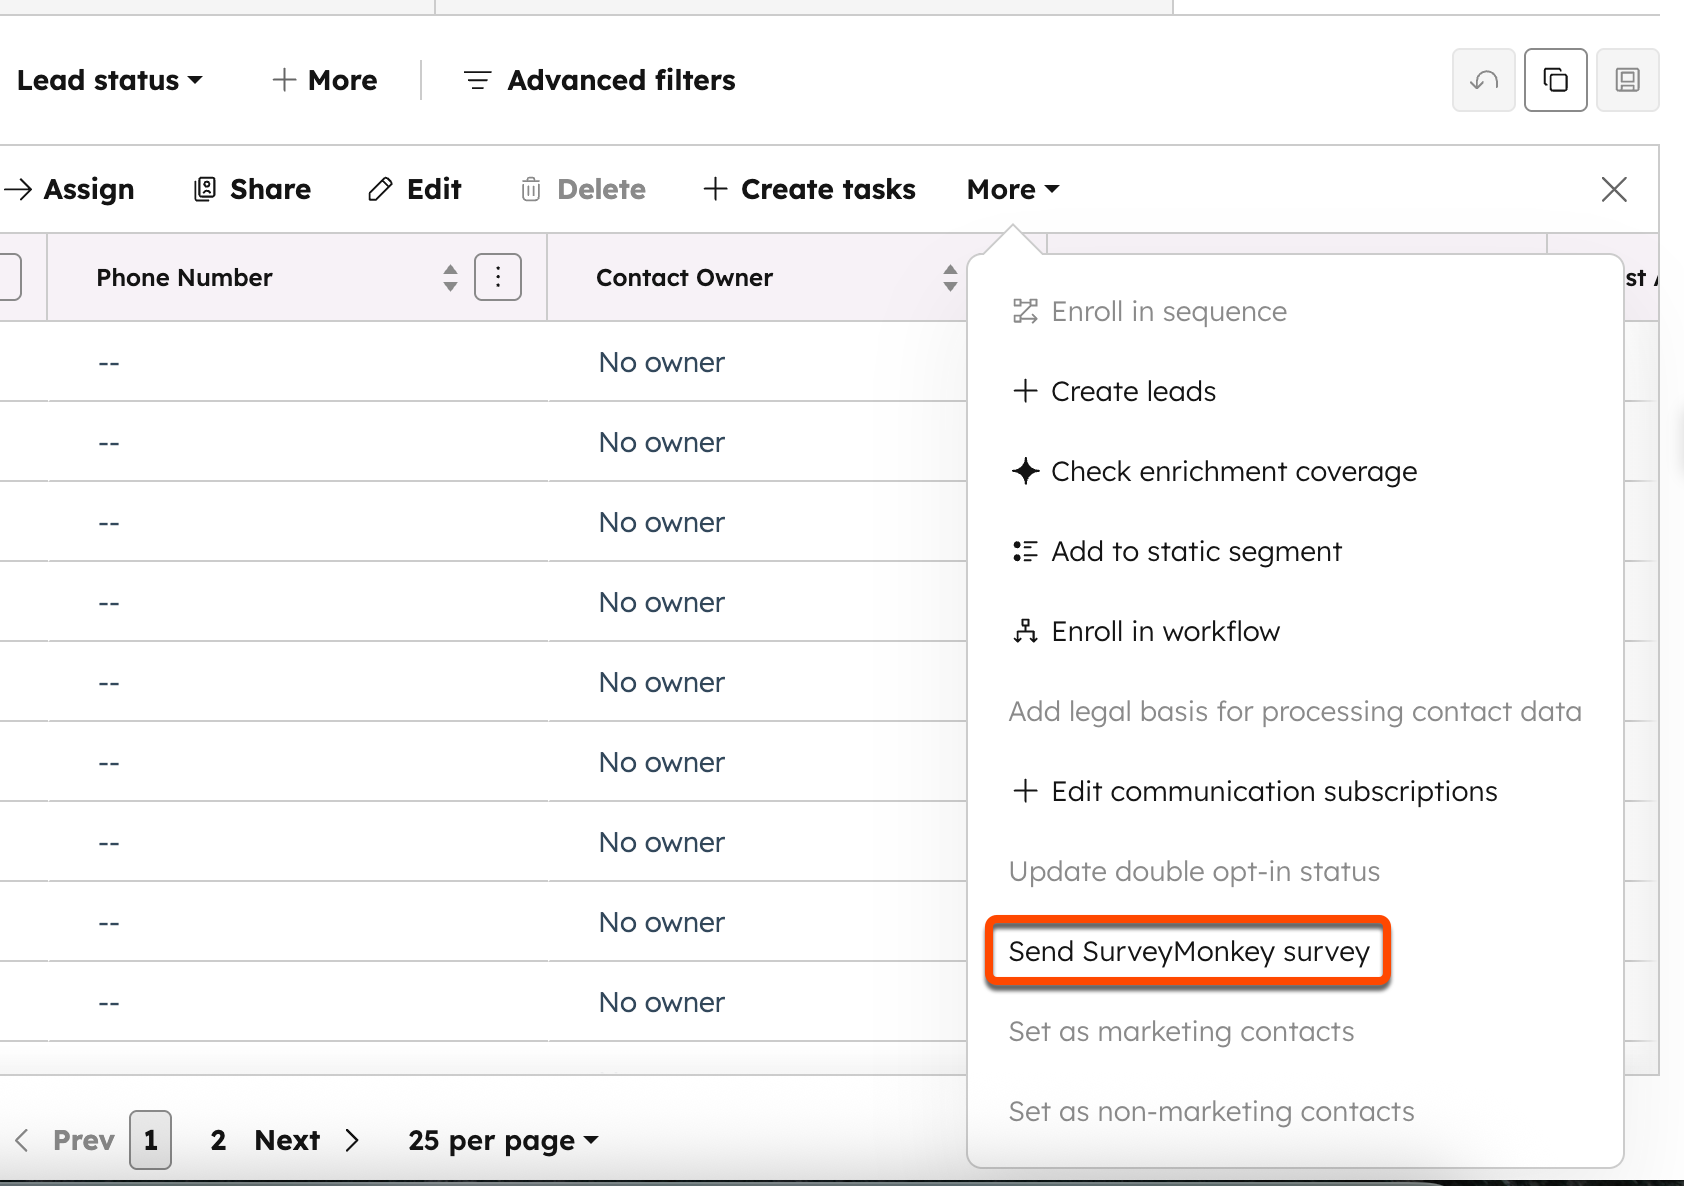This screenshot has width=1684, height=1186.
Task: Click Send SurveyMonkey survey
Action: pos(1188,951)
